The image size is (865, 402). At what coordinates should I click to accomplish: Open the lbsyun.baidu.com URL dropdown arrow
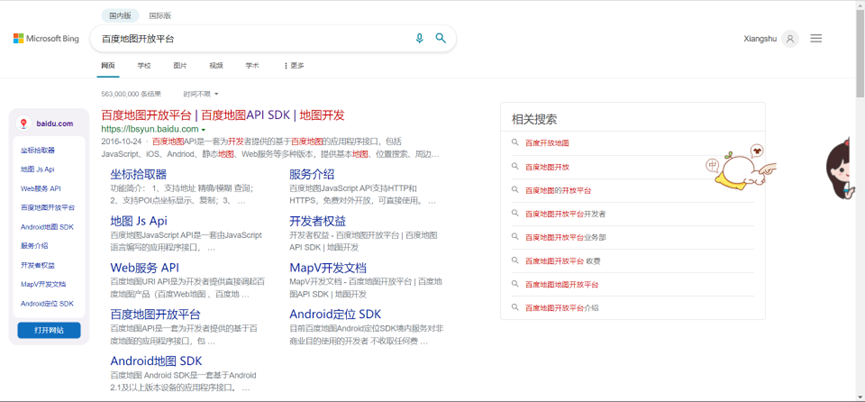[204, 130]
